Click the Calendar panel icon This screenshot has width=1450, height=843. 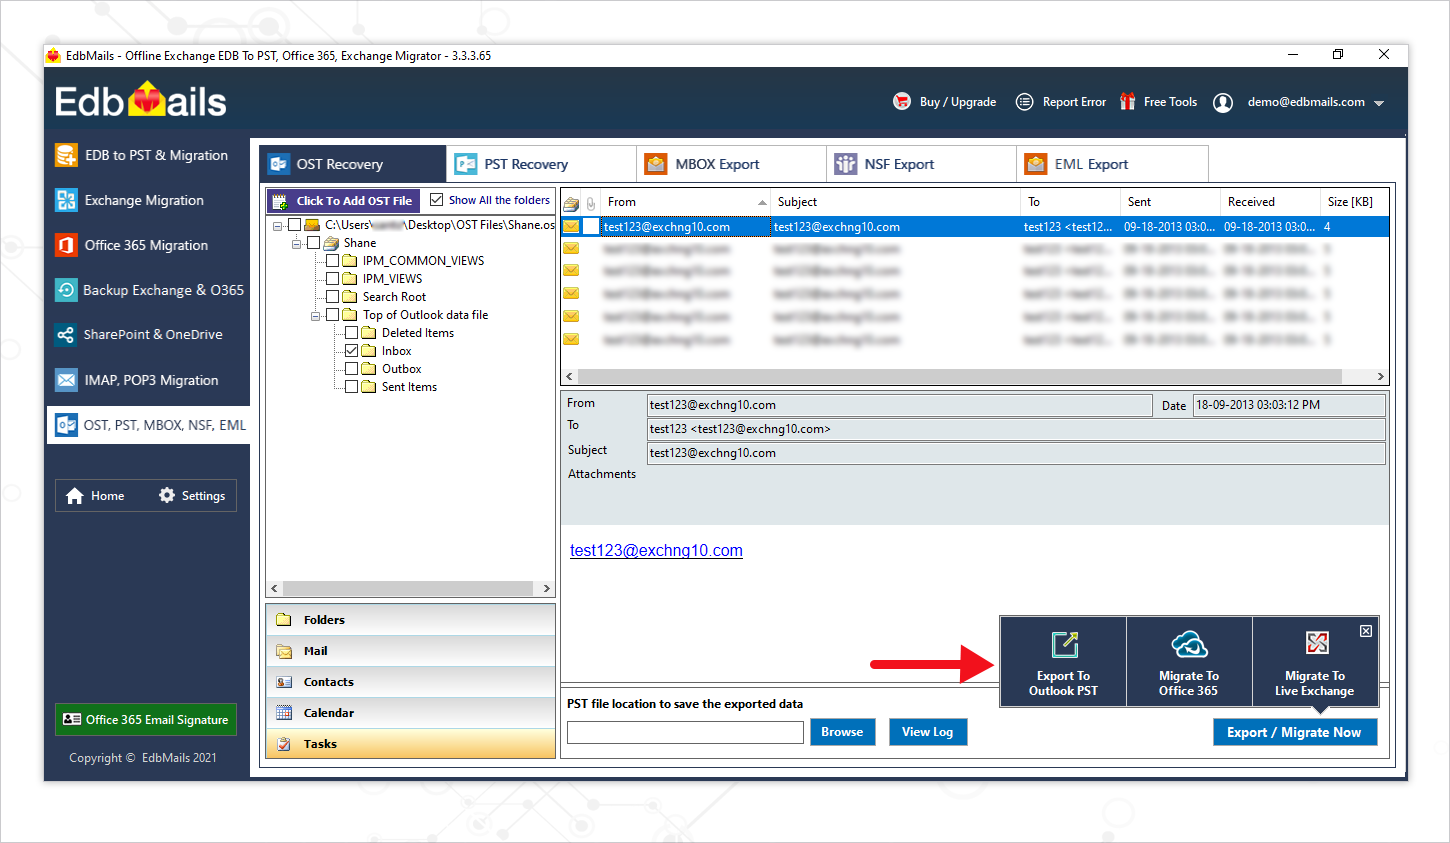point(284,713)
